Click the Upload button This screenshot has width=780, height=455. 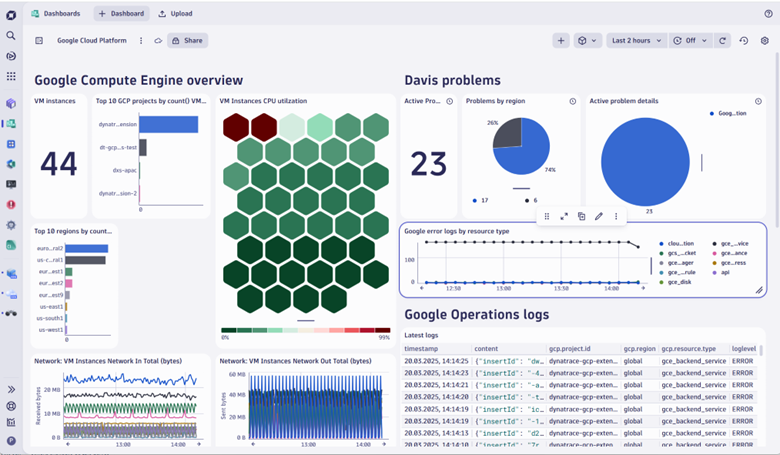coord(175,14)
